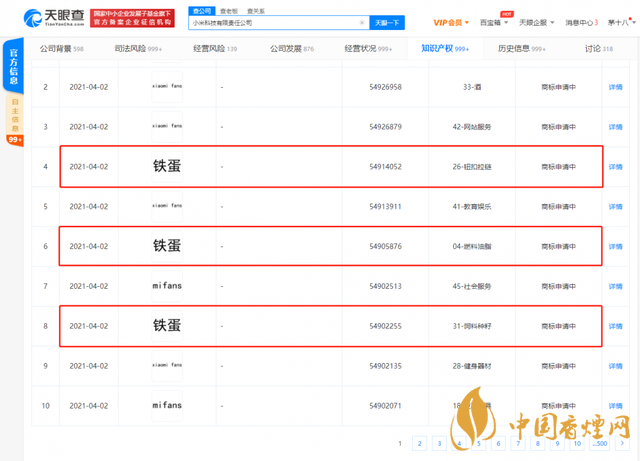Click the mifans trademark image in row 7

tap(167, 285)
